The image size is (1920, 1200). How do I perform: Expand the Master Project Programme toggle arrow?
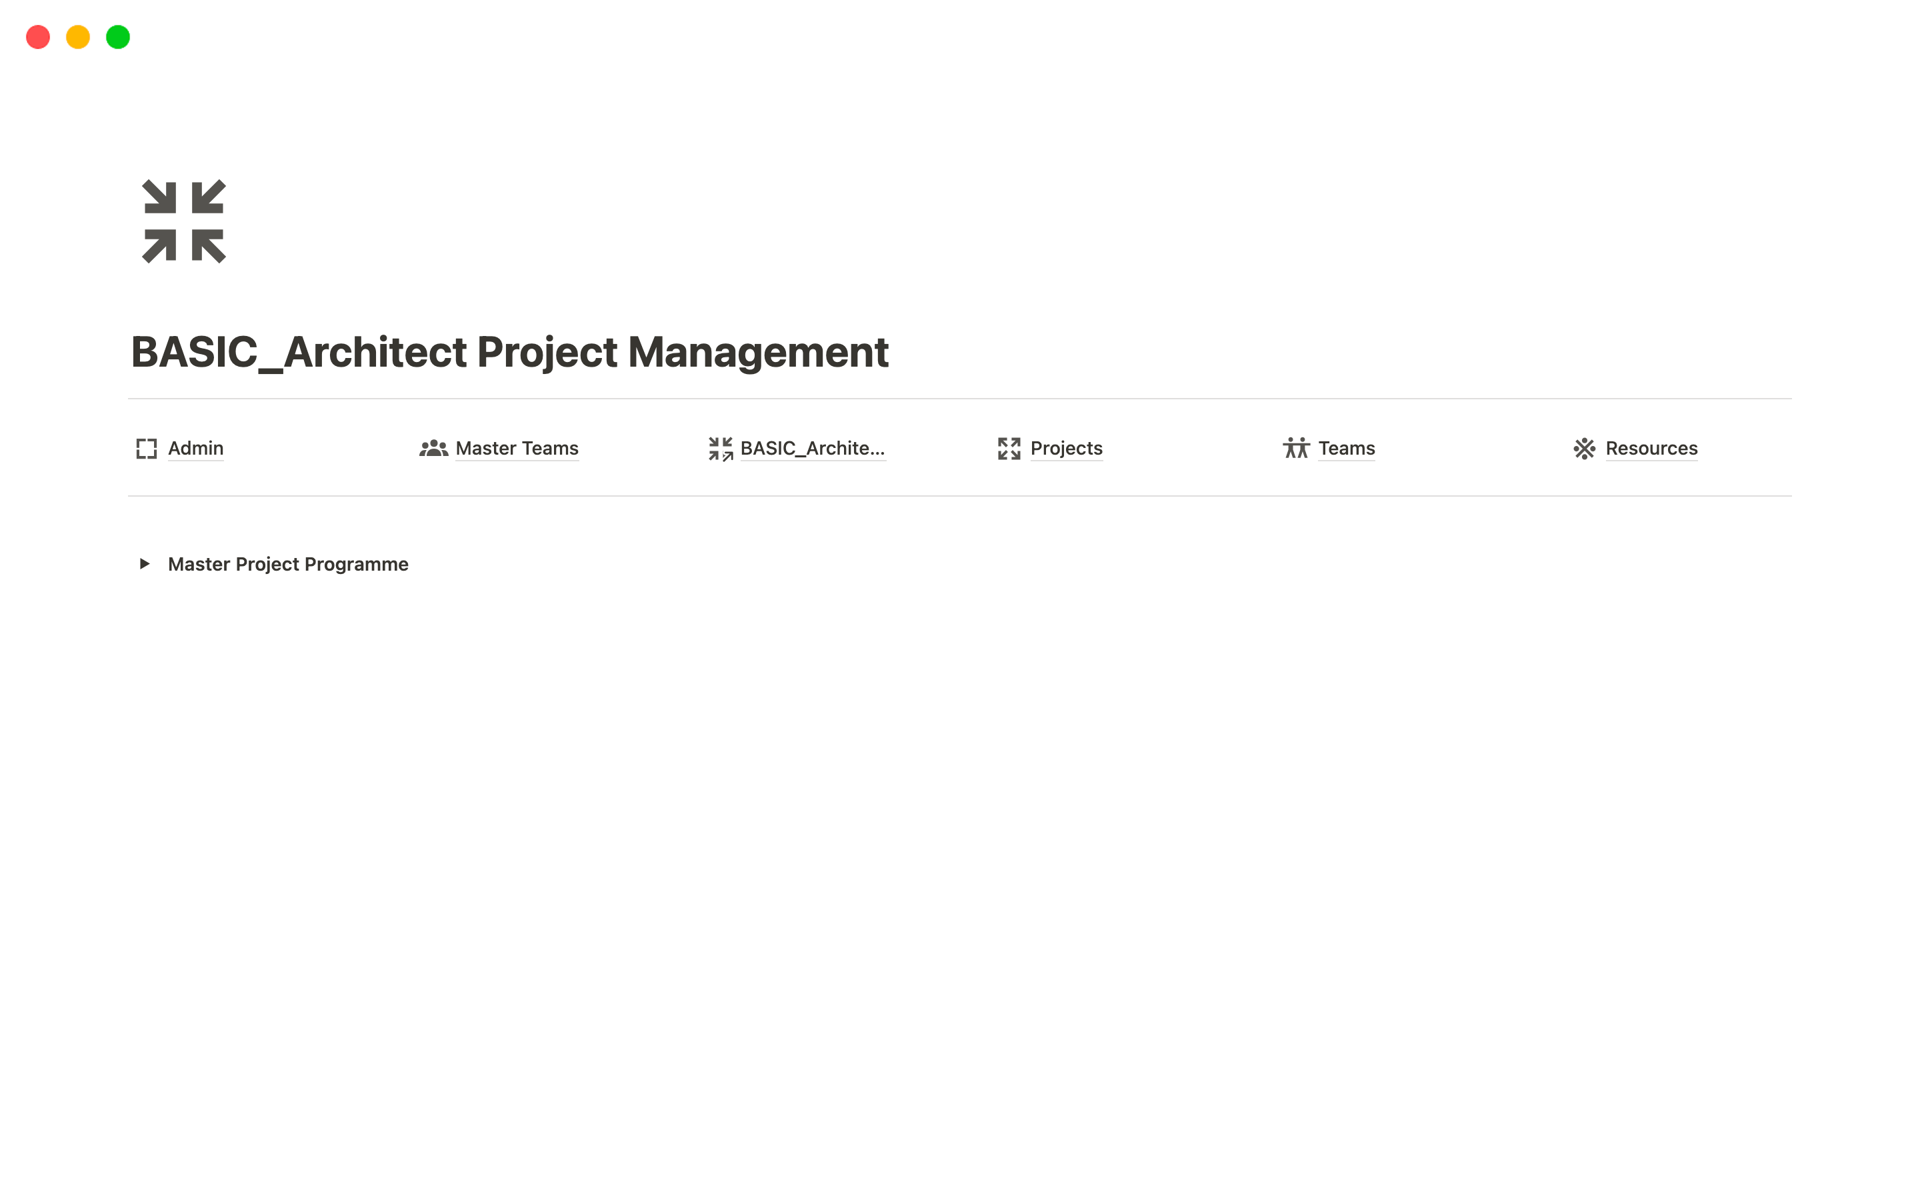[145, 564]
